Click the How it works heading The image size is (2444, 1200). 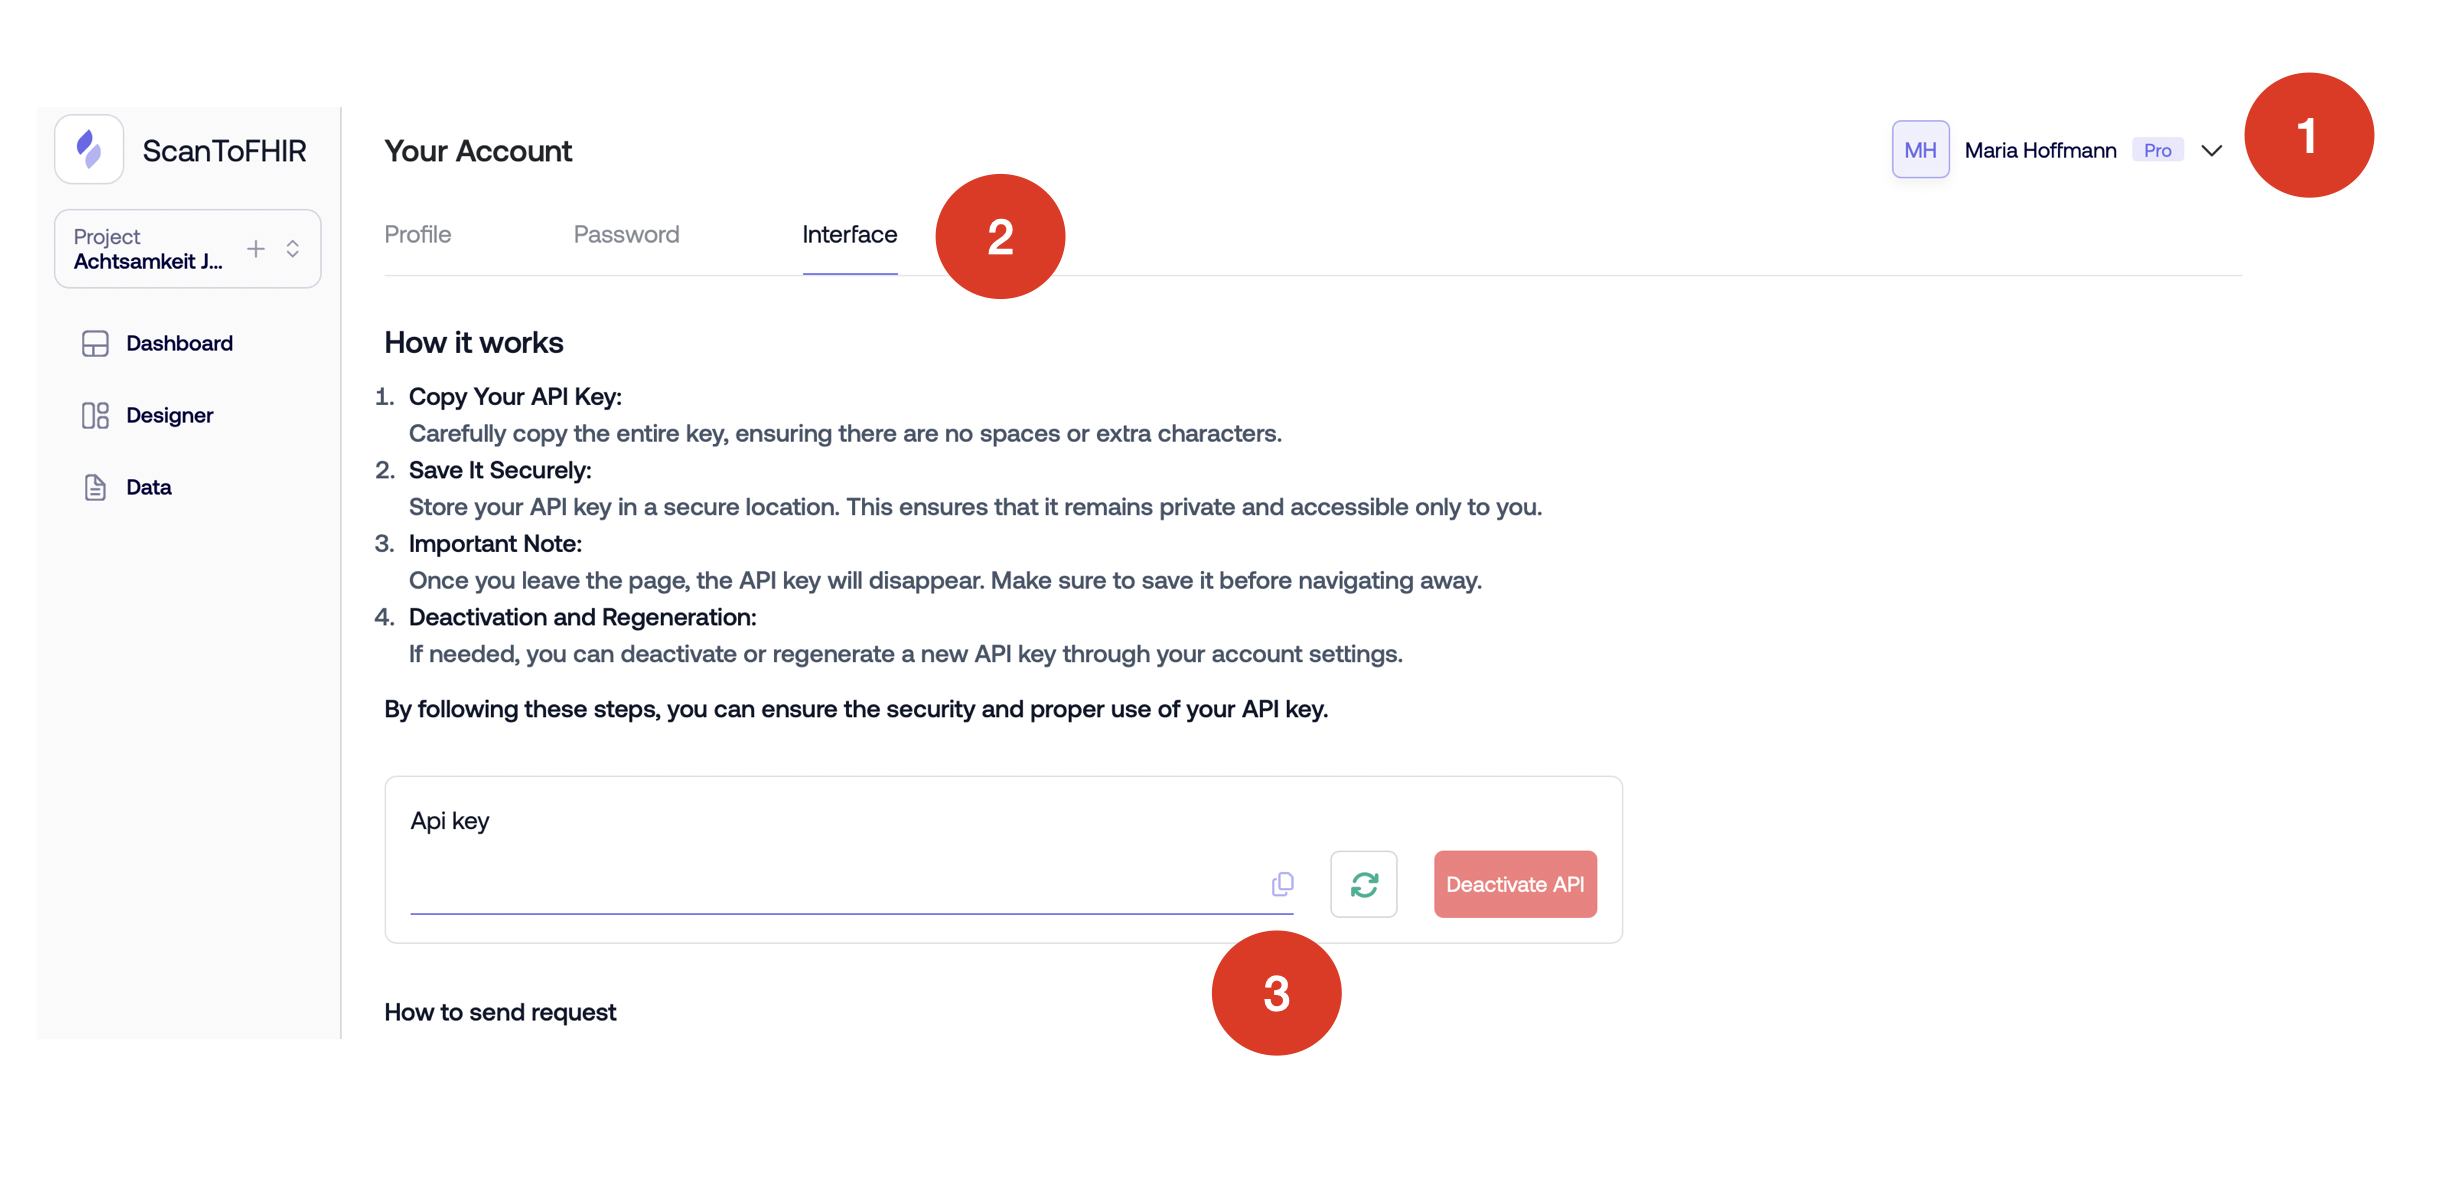pos(474,342)
